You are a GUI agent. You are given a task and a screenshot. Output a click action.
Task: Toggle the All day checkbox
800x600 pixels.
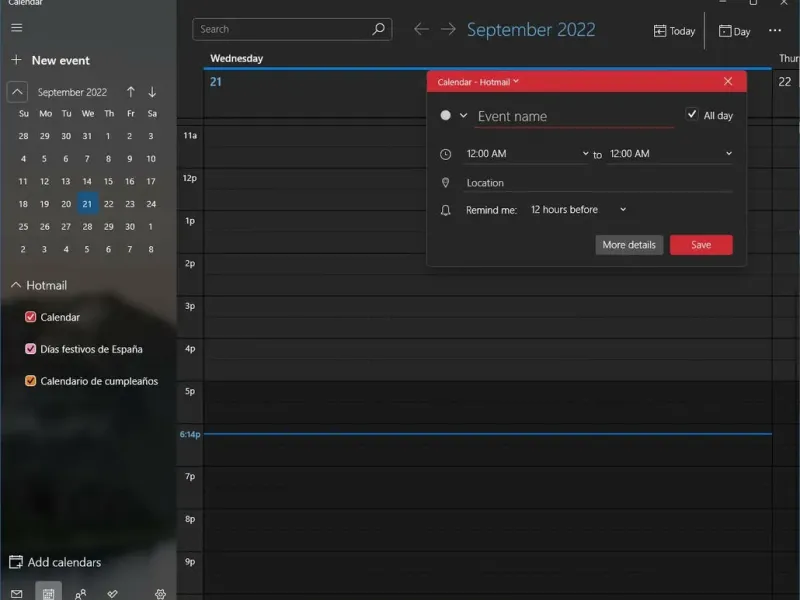point(692,114)
